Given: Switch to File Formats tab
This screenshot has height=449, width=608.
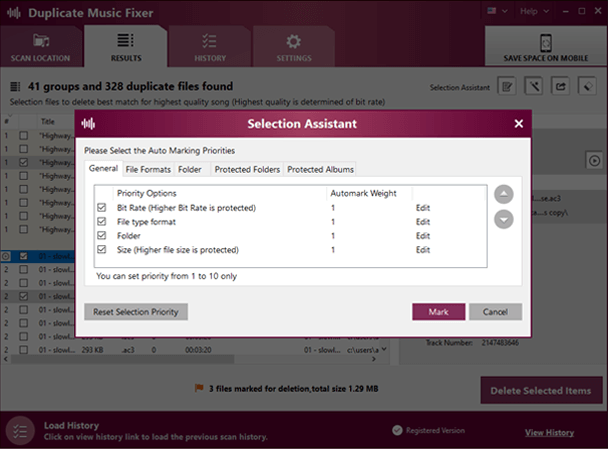Looking at the screenshot, I should (148, 169).
